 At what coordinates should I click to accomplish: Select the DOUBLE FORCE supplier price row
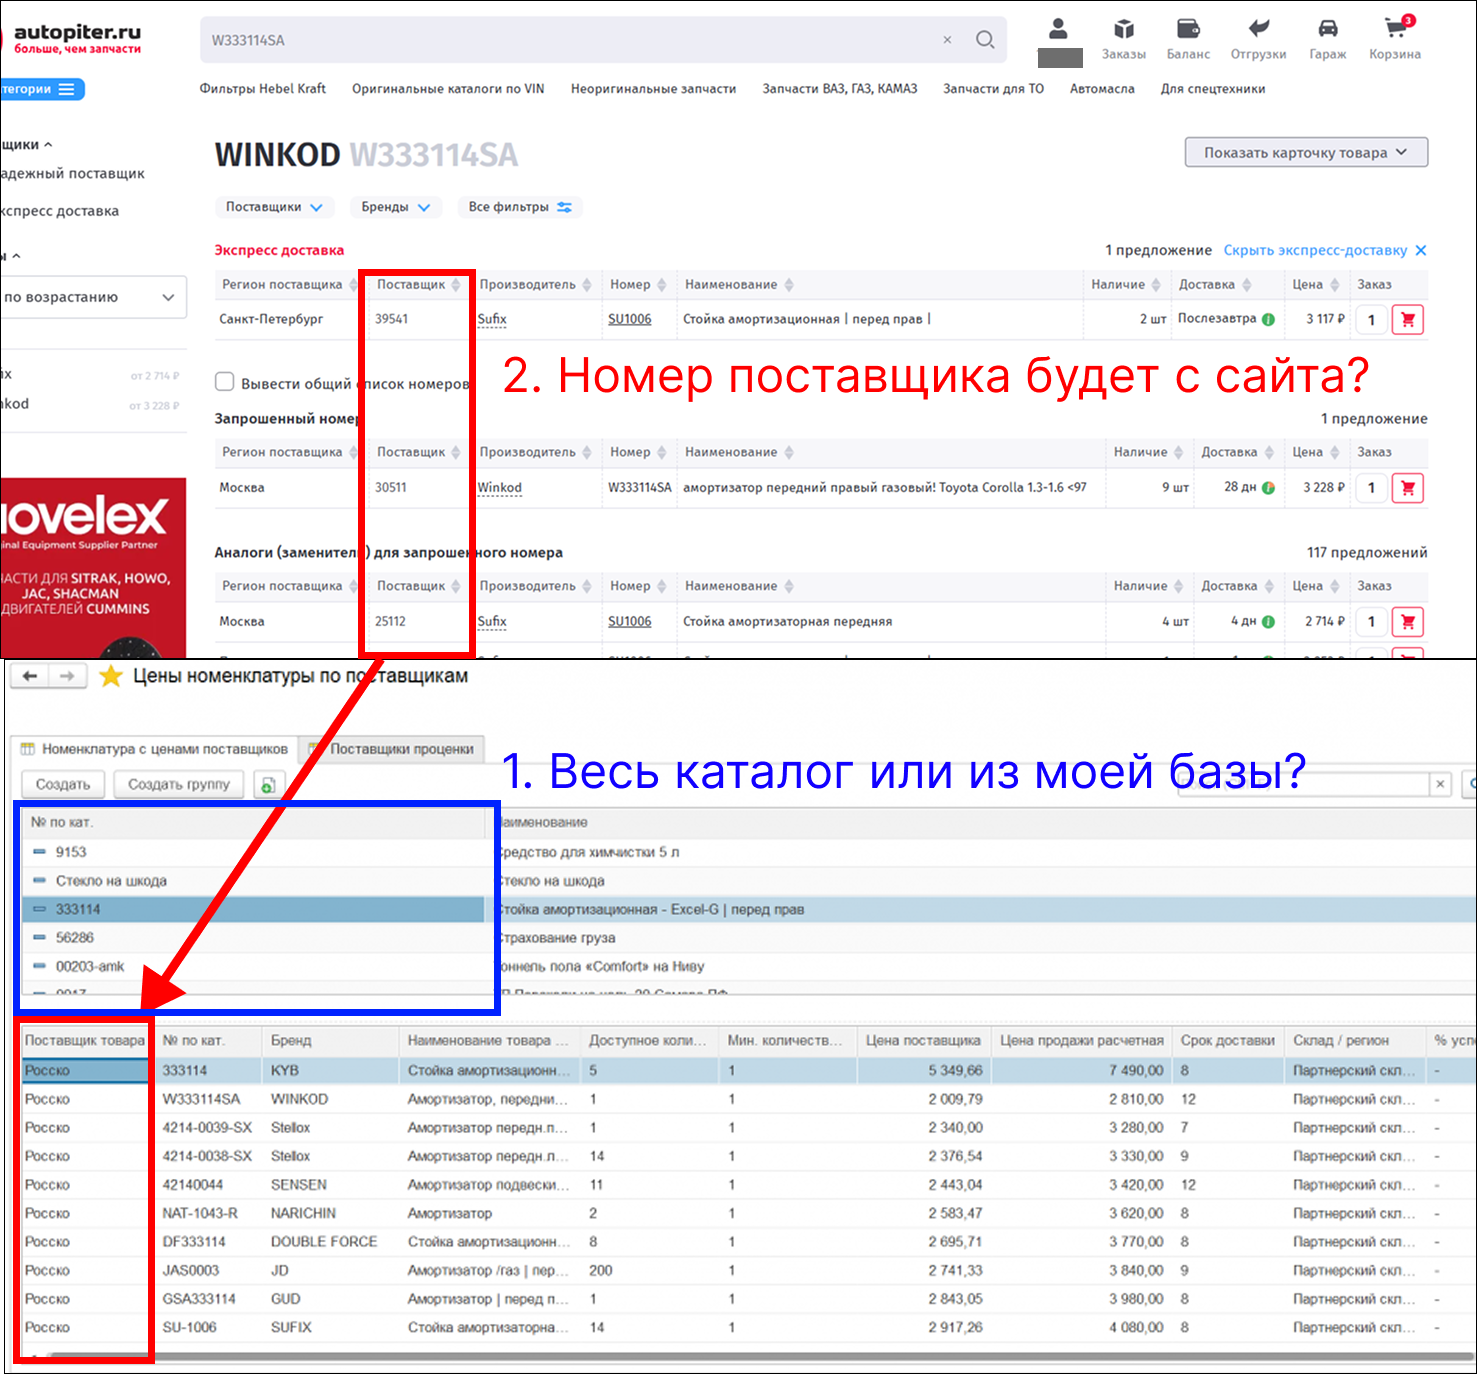click(x=748, y=1242)
